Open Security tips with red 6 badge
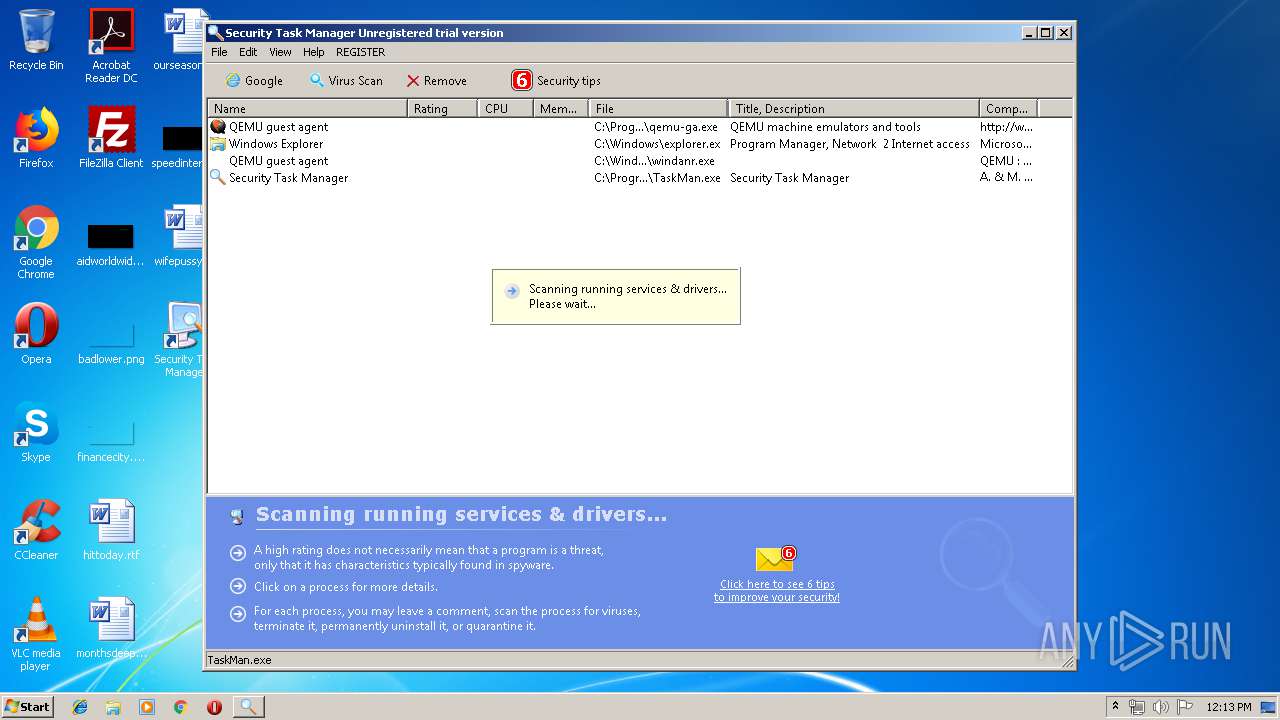 click(556, 81)
